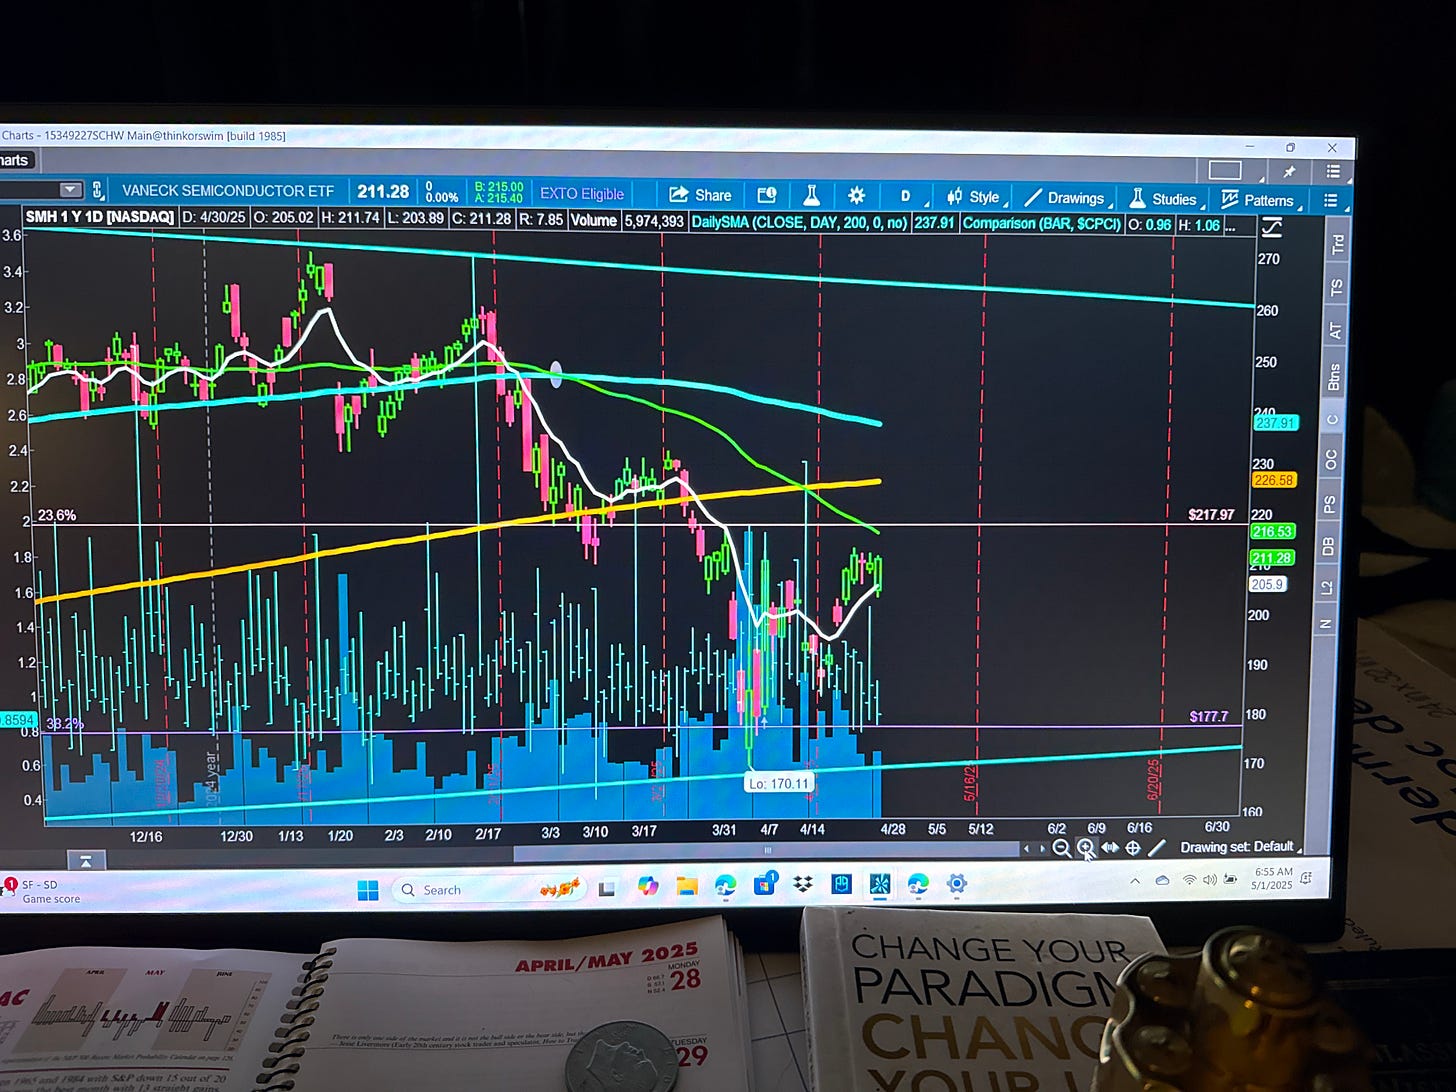
Task: Click the symbol link chain icon
Action: tap(97, 190)
